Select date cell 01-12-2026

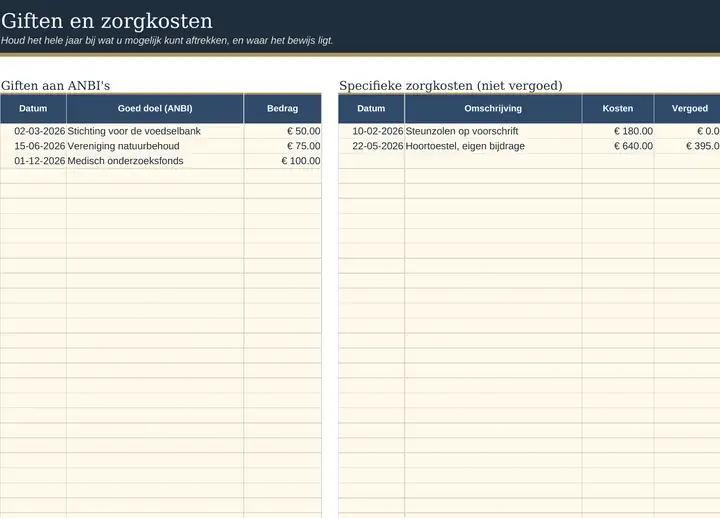(x=33, y=161)
